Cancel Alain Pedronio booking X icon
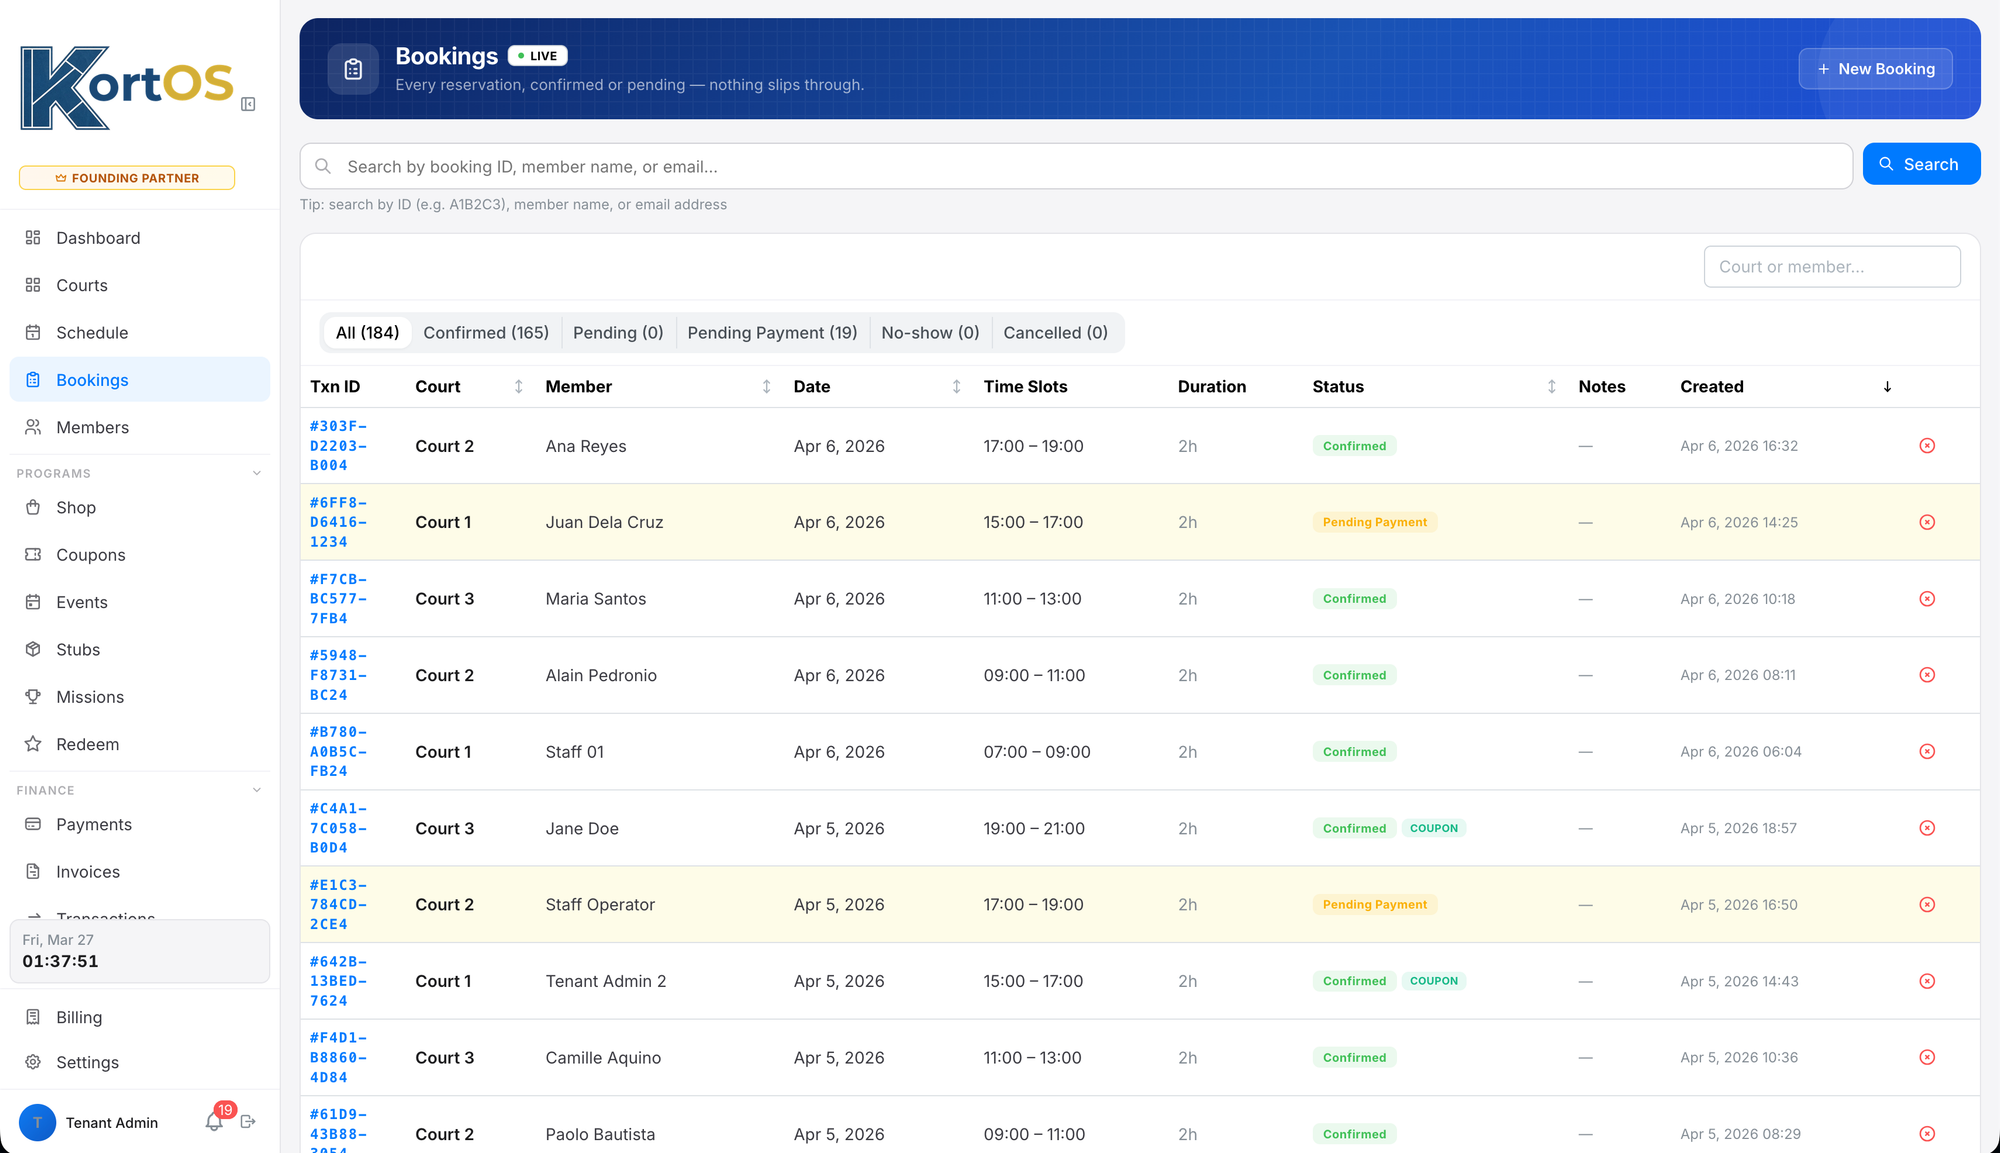Image resolution: width=2000 pixels, height=1153 pixels. (1927, 675)
